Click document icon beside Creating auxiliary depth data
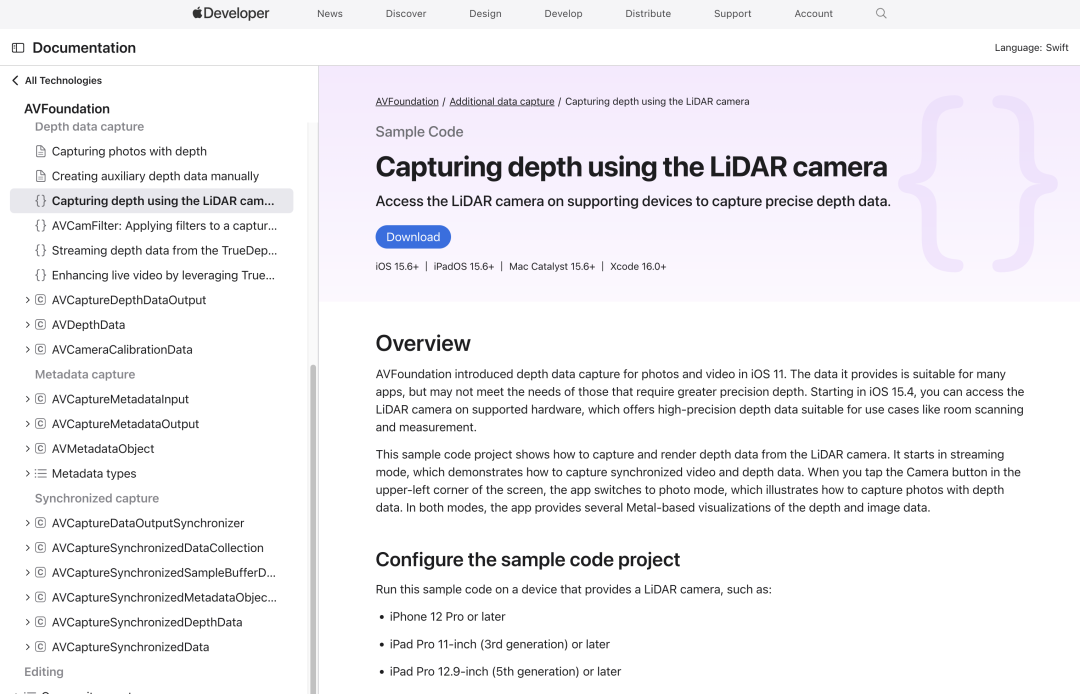The height and width of the screenshot is (694, 1080). (x=41, y=176)
